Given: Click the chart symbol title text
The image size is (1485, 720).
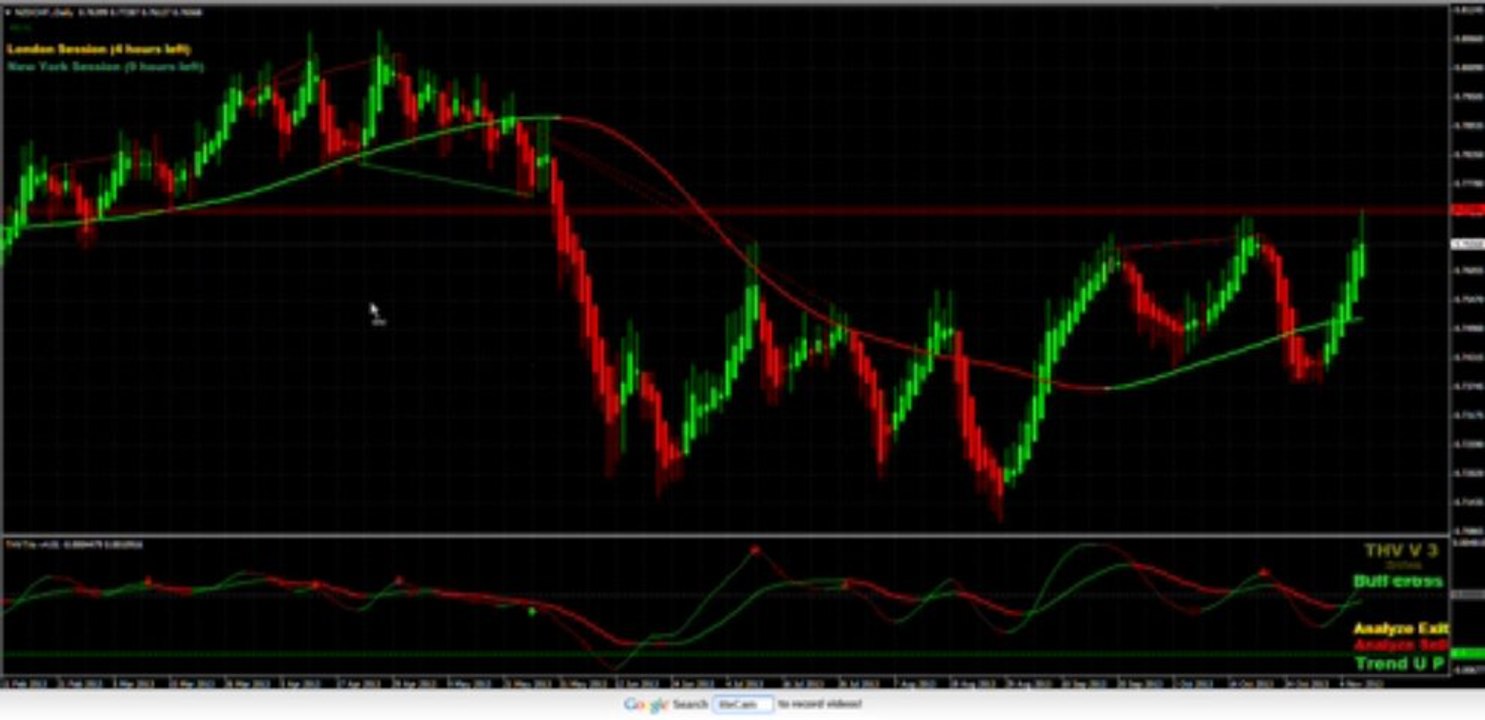Looking at the screenshot, I should (x=108, y=13).
